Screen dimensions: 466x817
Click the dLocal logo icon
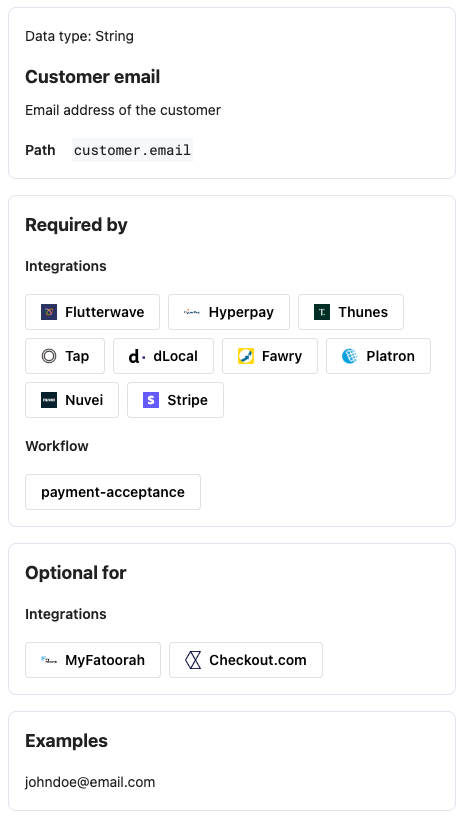pyautogui.click(x=137, y=356)
